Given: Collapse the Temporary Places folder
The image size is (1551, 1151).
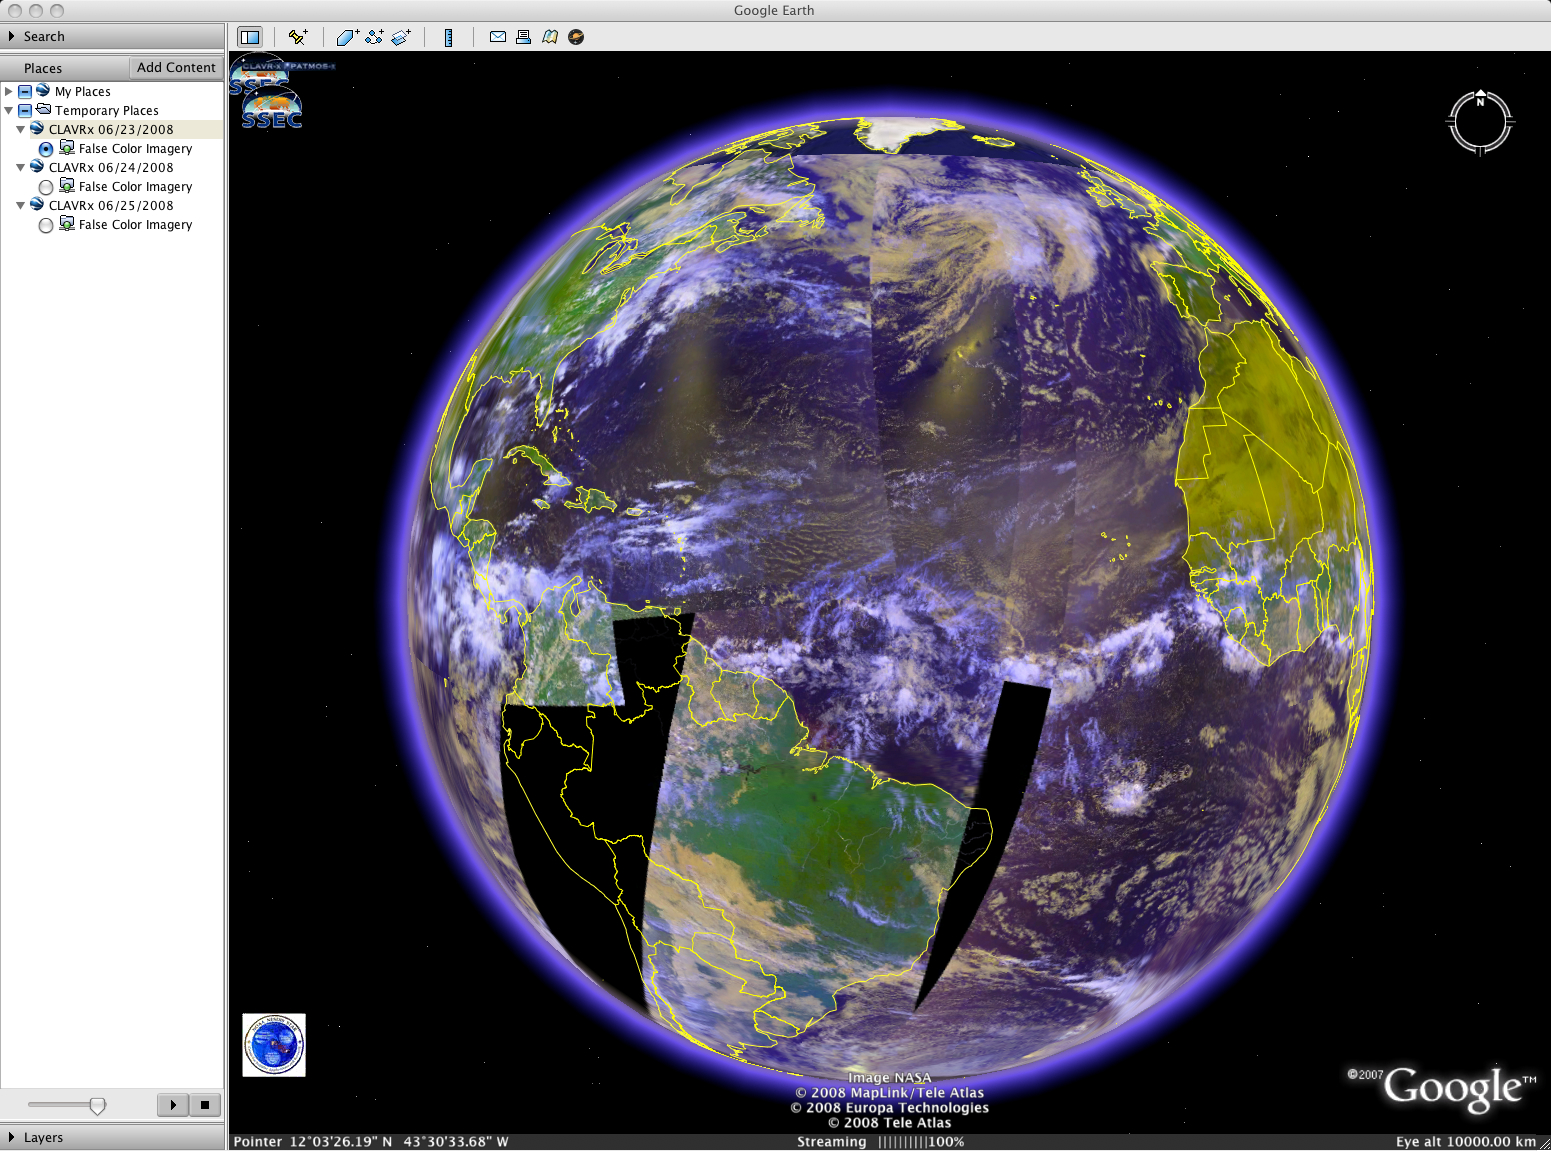Looking at the screenshot, I should (9, 110).
